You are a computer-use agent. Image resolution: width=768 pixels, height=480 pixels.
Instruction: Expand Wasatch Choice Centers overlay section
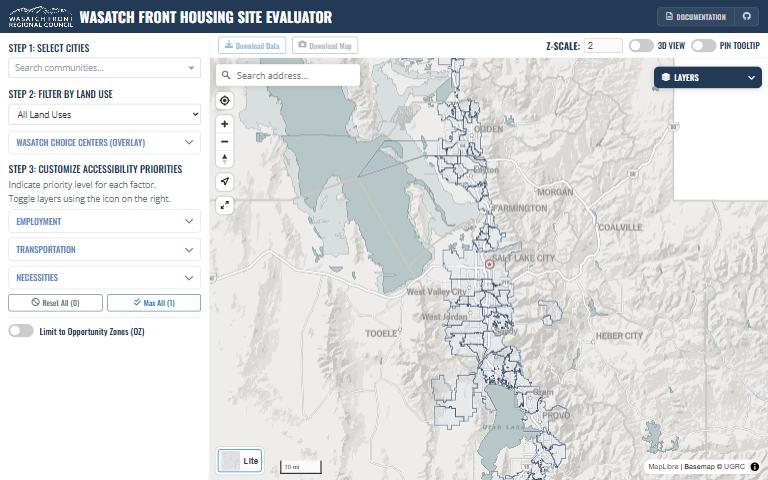click(104, 143)
